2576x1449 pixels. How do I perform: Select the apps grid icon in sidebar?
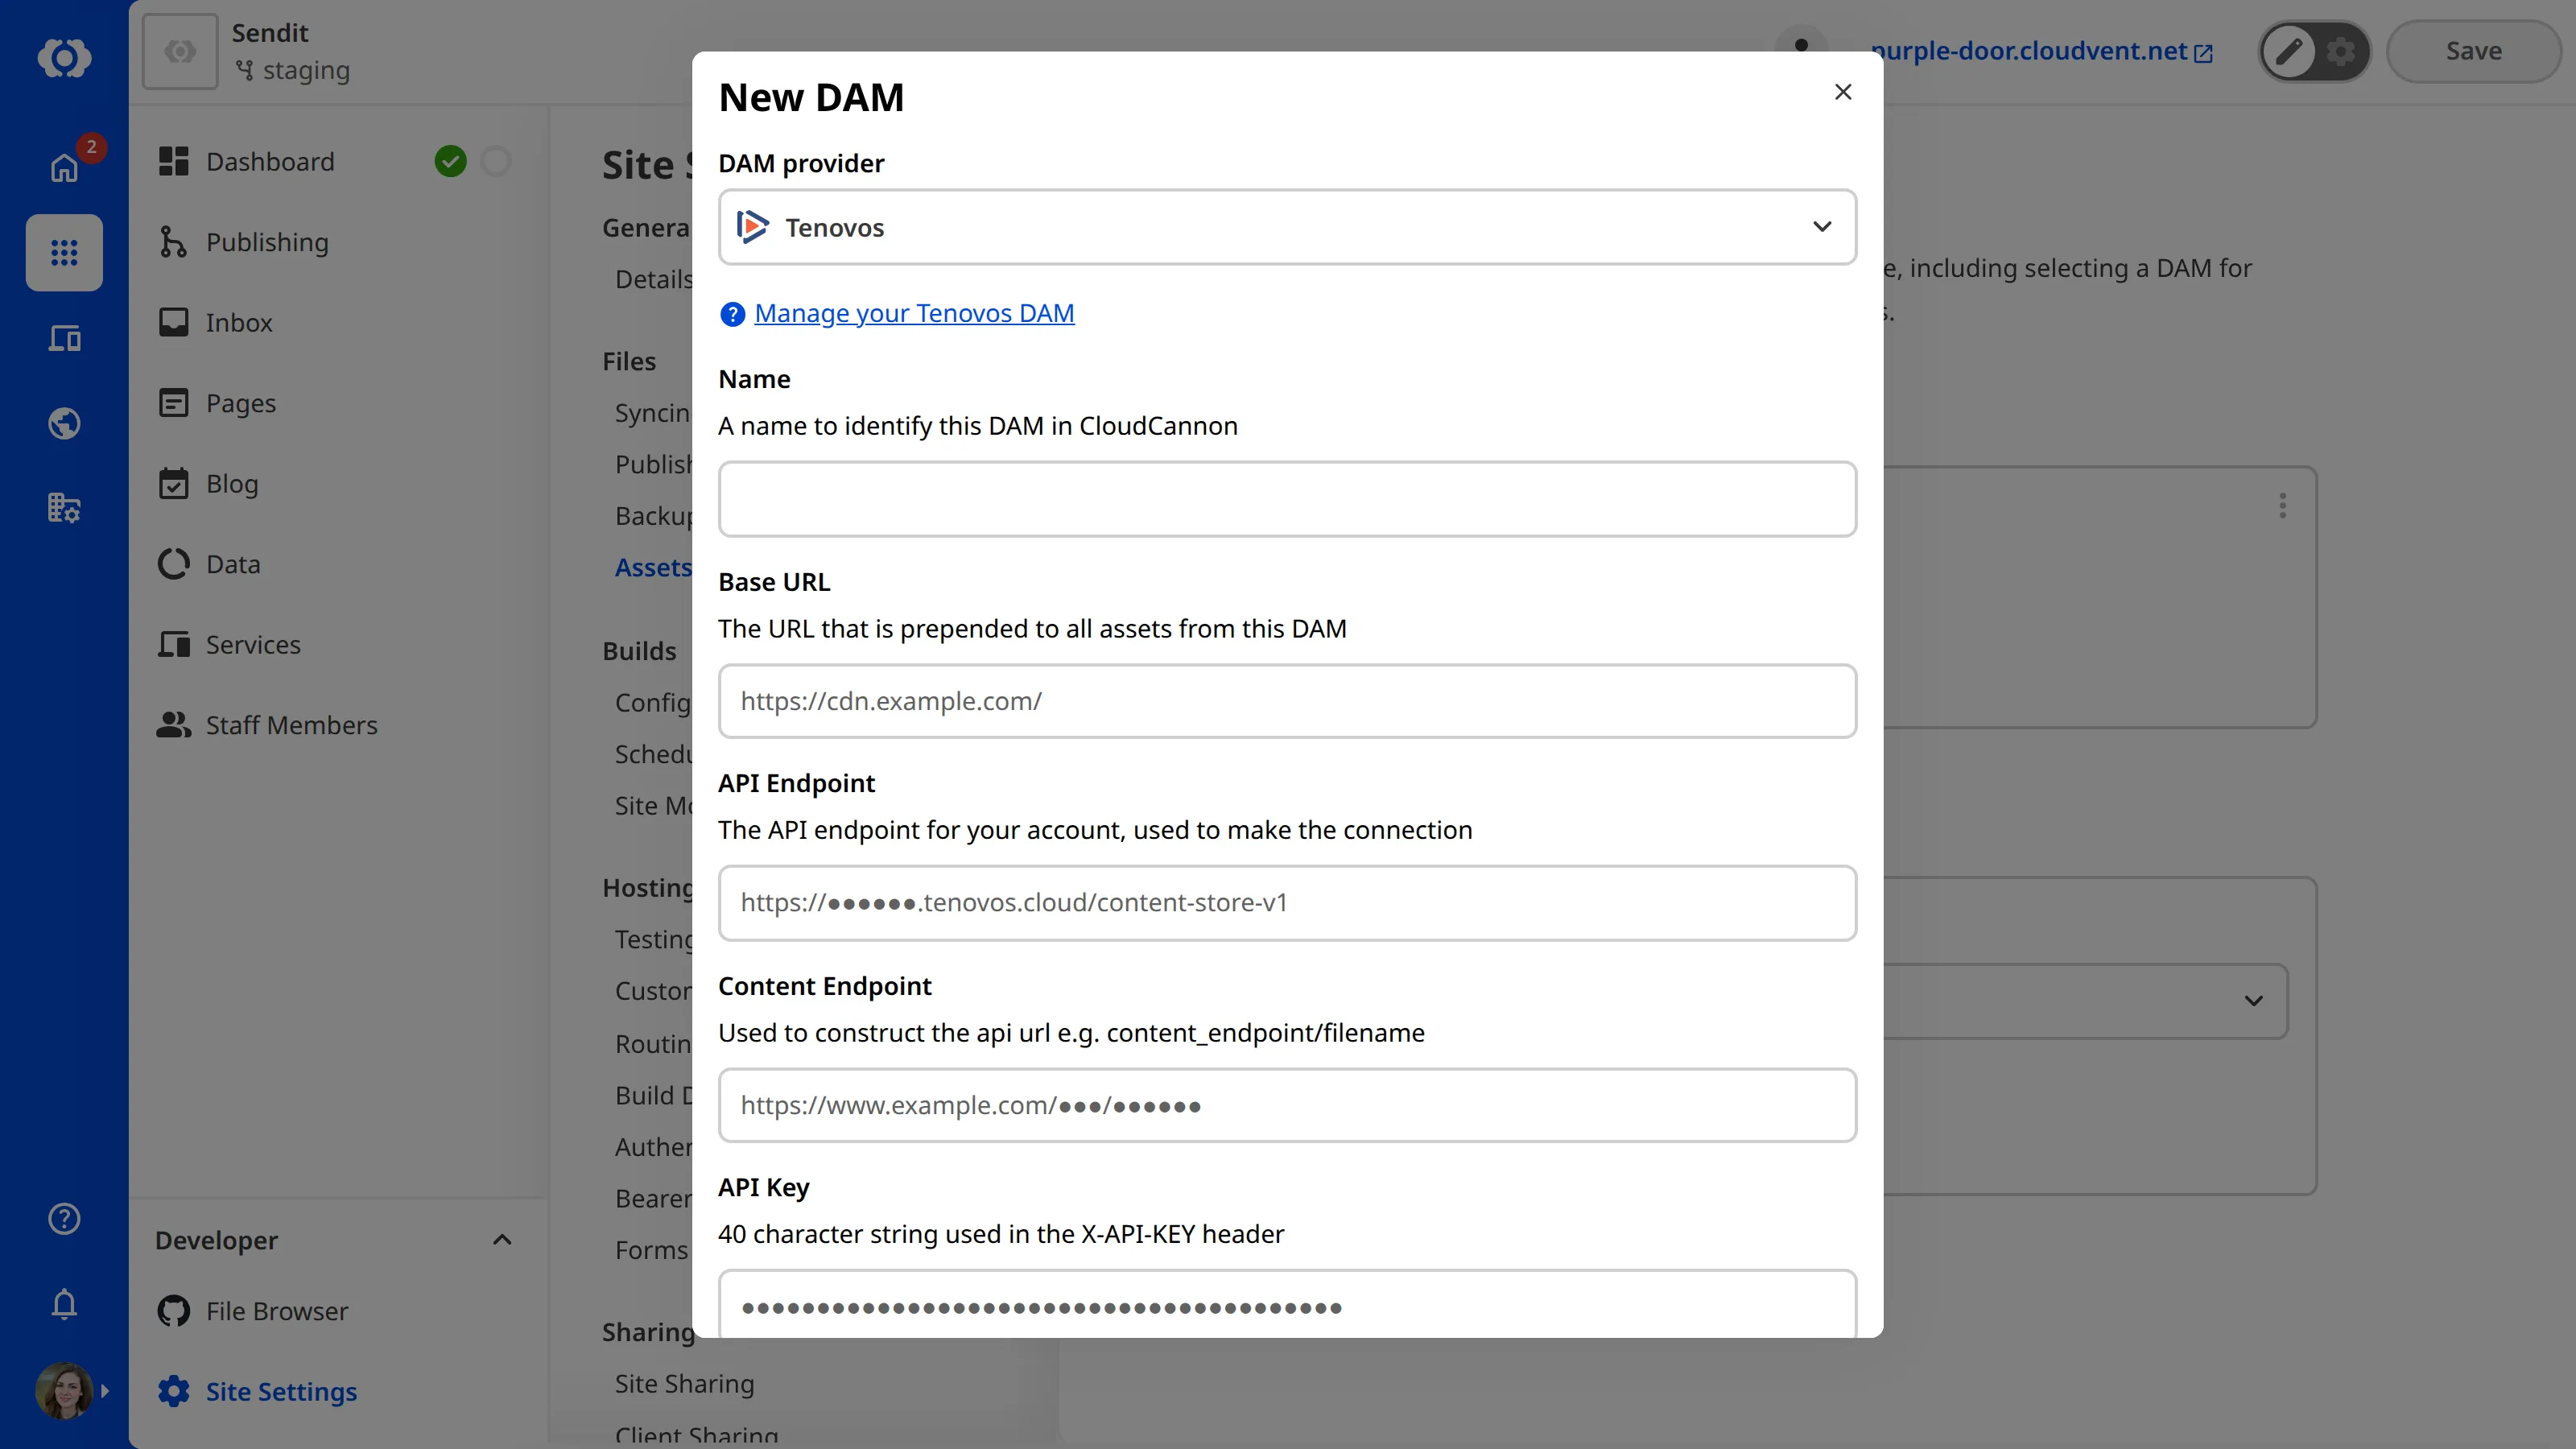click(64, 252)
